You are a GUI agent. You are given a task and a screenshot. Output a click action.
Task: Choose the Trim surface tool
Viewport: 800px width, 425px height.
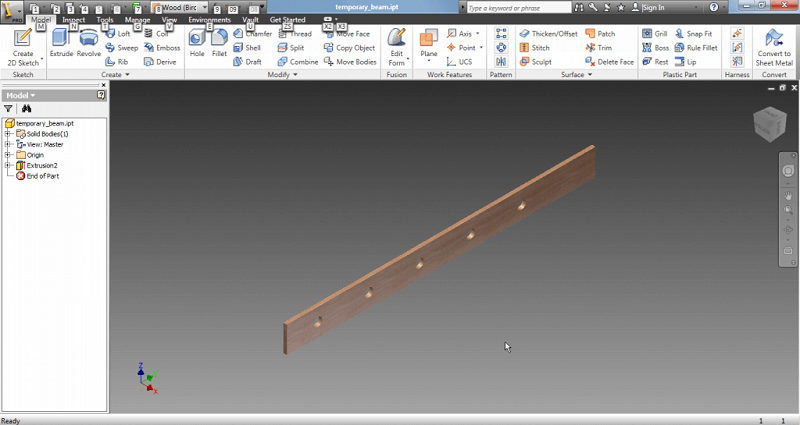[598, 47]
